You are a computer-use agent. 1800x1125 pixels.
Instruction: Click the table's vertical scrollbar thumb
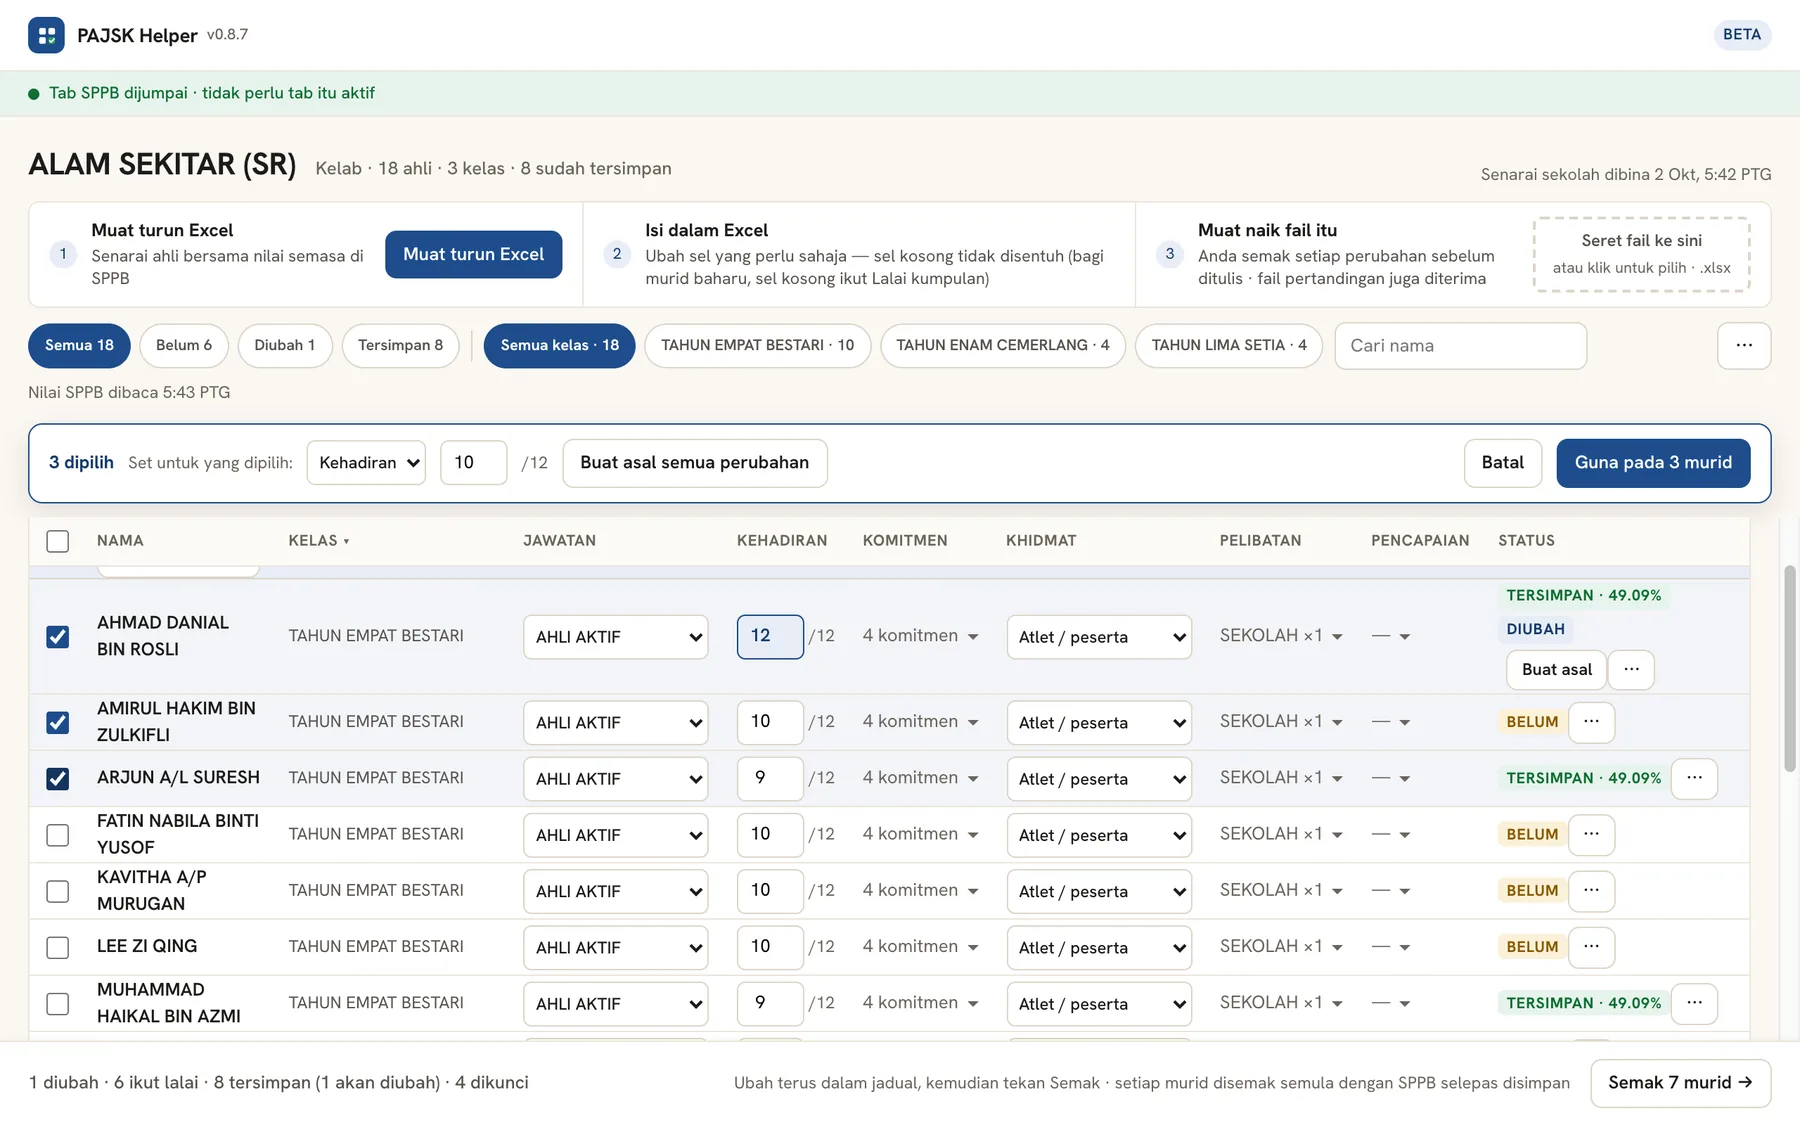[x=1789, y=668]
